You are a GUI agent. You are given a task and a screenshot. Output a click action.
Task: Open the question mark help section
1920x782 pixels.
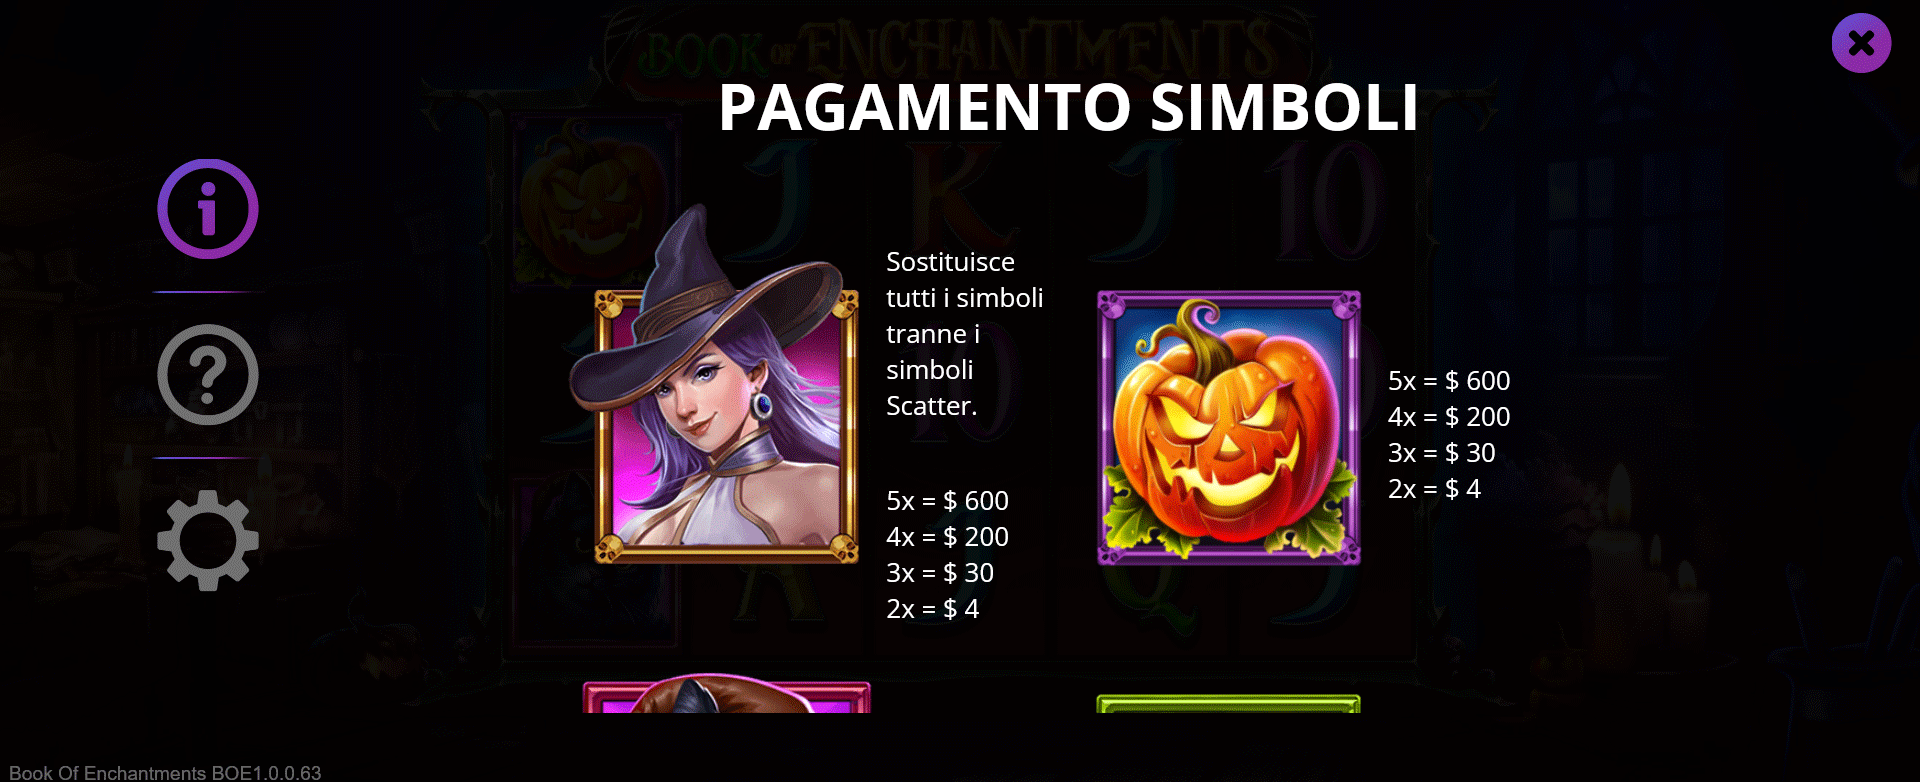click(208, 374)
